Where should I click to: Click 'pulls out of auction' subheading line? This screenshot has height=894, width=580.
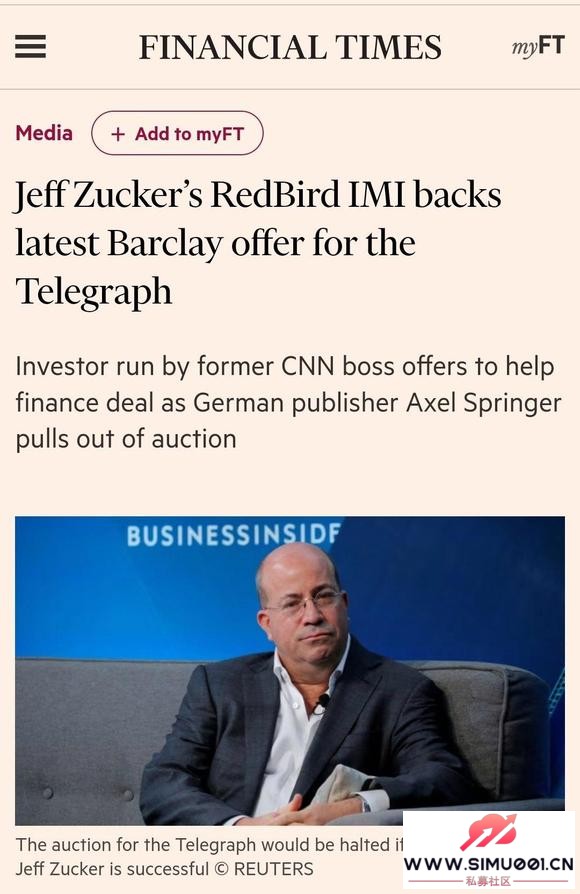pos(126,439)
